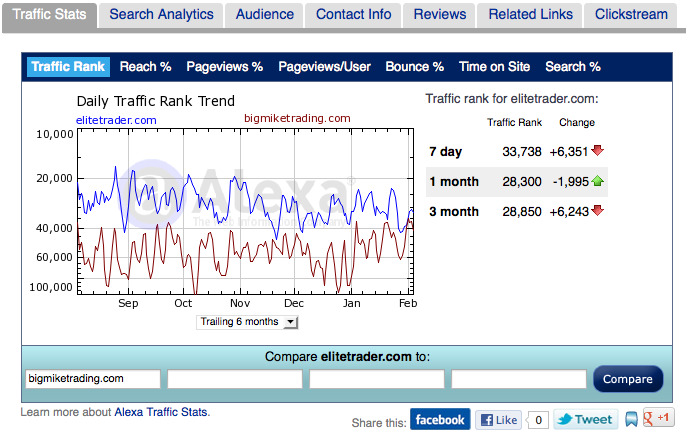Switch to the Search Analytics tab
The height and width of the screenshot is (434, 688).
[161, 15]
